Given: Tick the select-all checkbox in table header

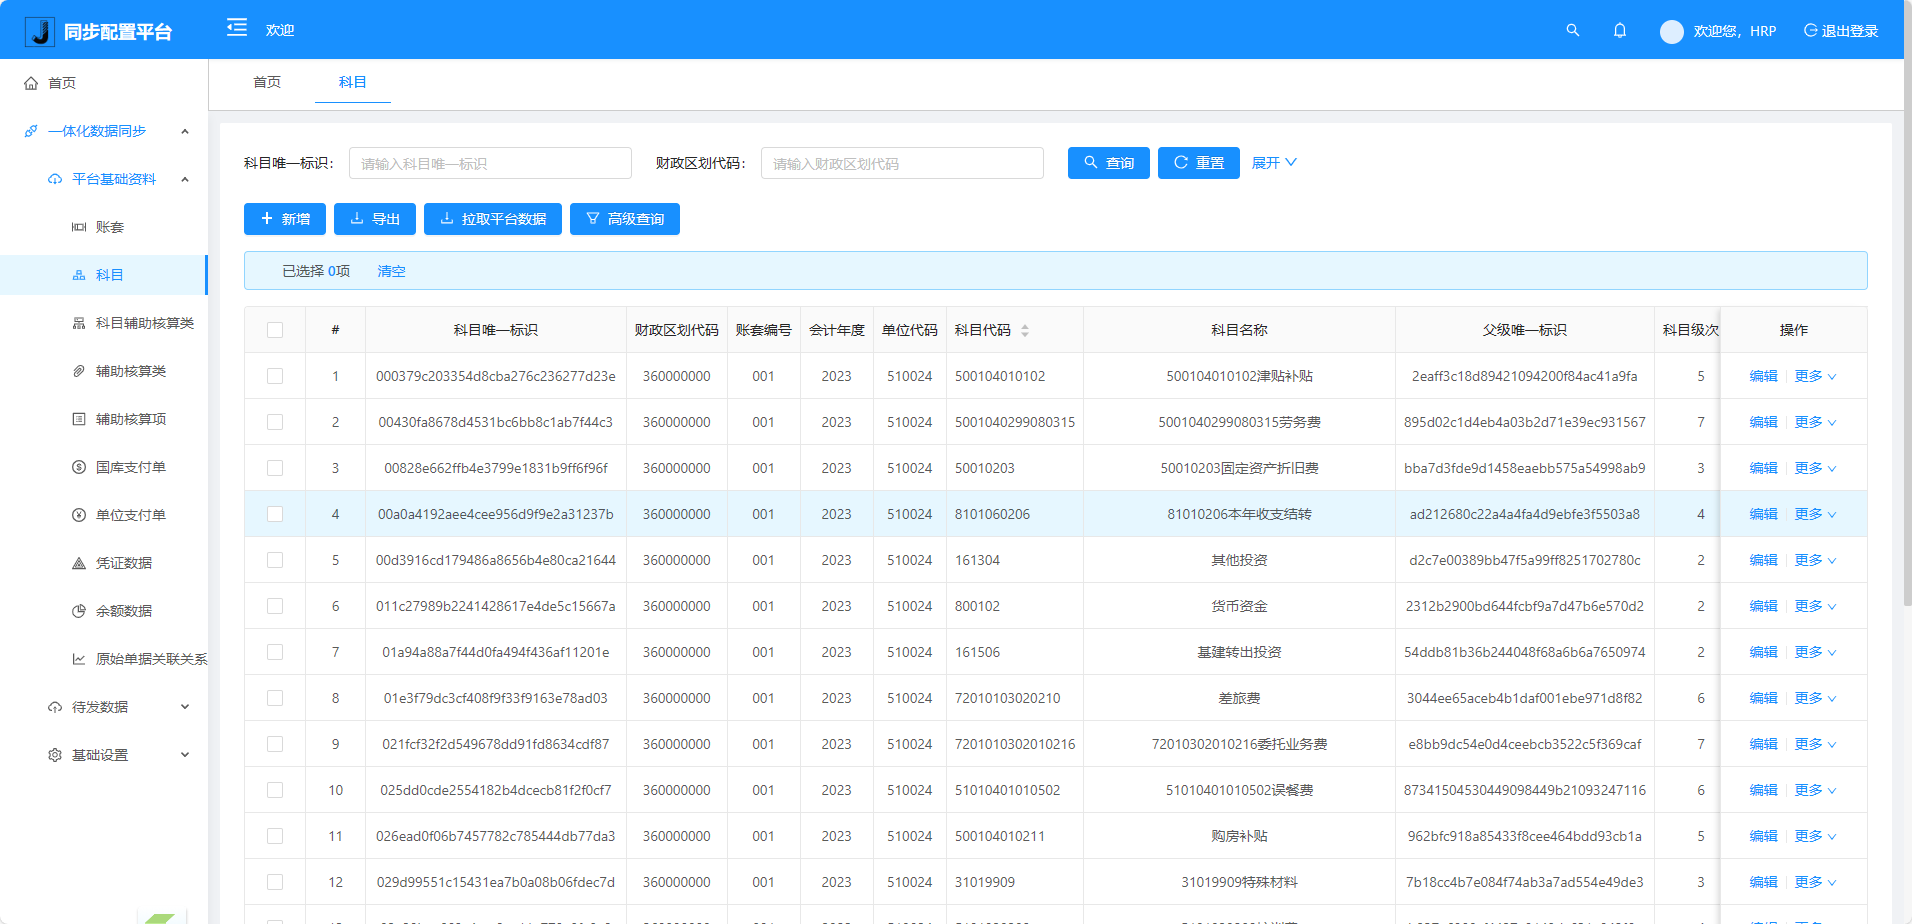Looking at the screenshot, I should [x=275, y=330].
